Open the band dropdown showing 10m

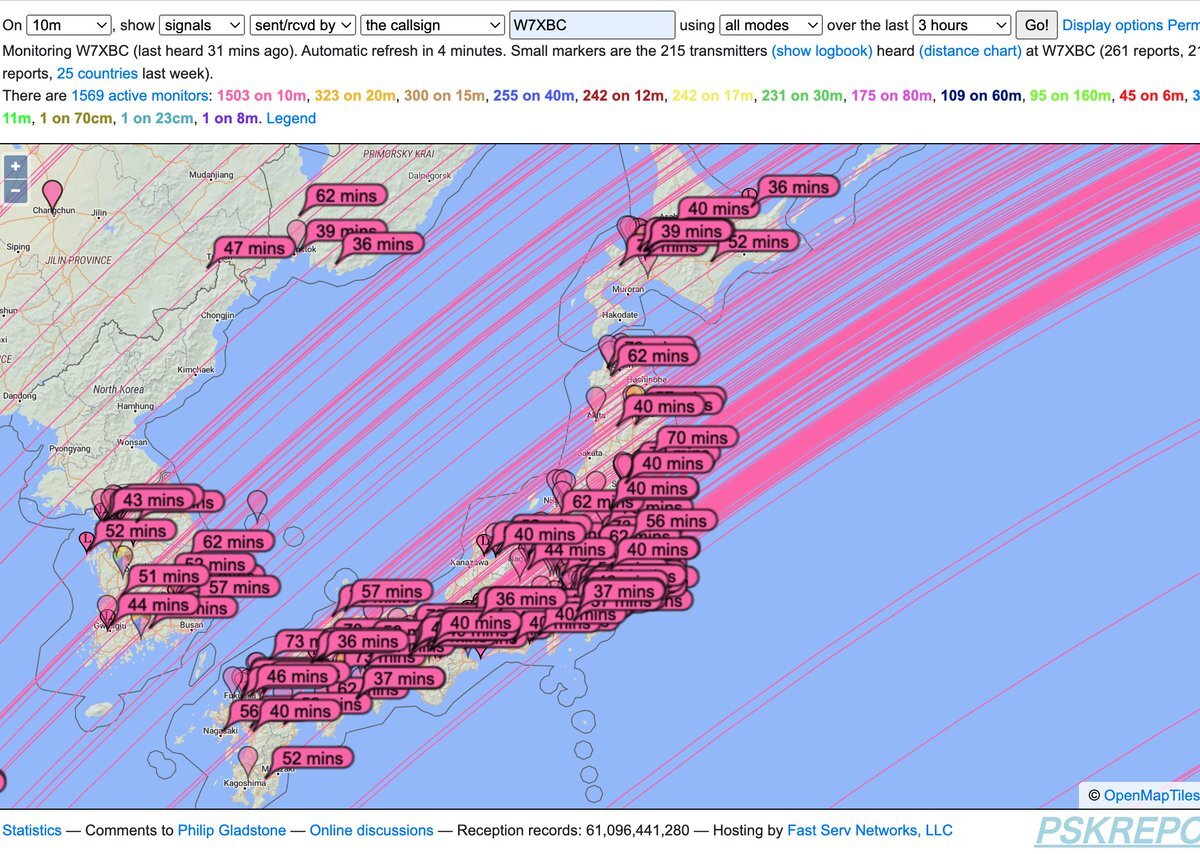point(69,25)
